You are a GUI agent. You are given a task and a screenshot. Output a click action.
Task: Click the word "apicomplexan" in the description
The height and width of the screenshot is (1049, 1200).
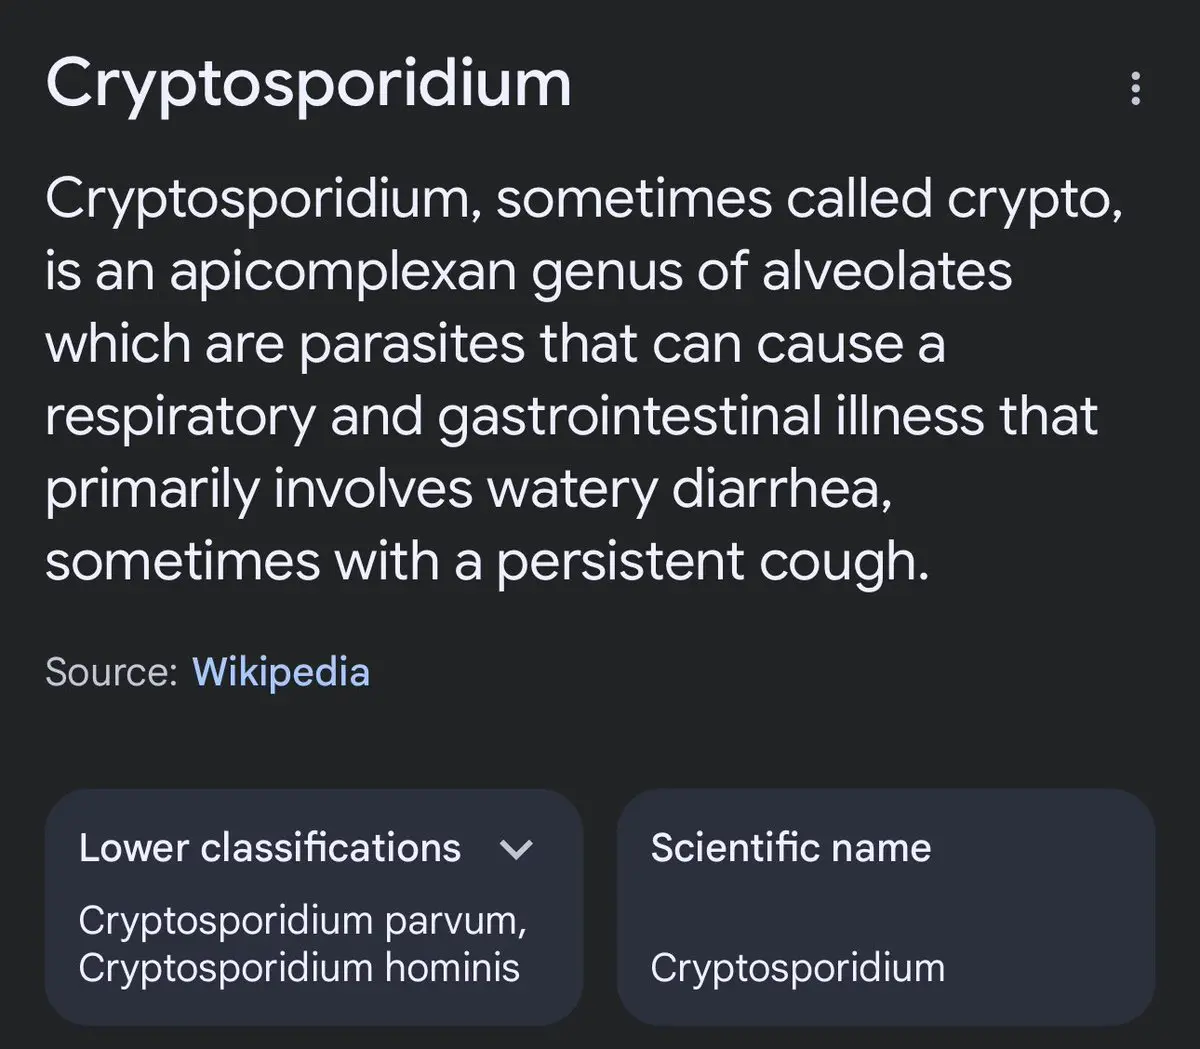click(343, 273)
